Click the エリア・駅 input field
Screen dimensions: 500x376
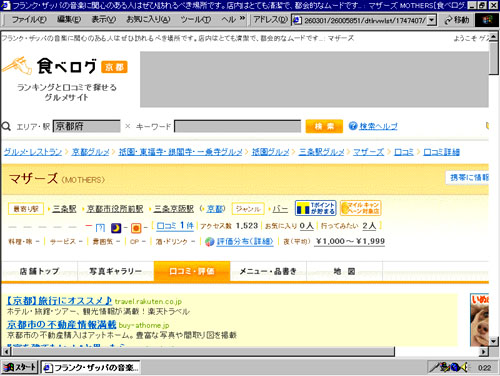[87, 126]
